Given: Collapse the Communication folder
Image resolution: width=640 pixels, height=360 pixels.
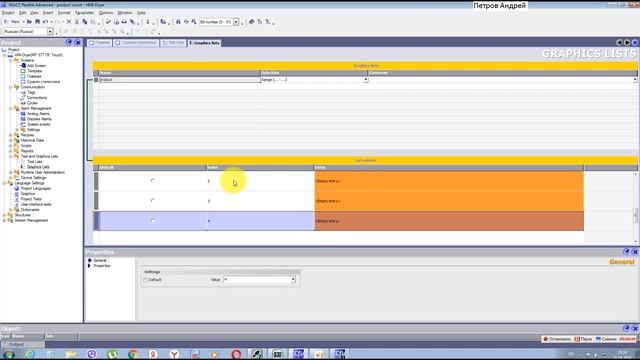Looking at the screenshot, I should (11, 87).
